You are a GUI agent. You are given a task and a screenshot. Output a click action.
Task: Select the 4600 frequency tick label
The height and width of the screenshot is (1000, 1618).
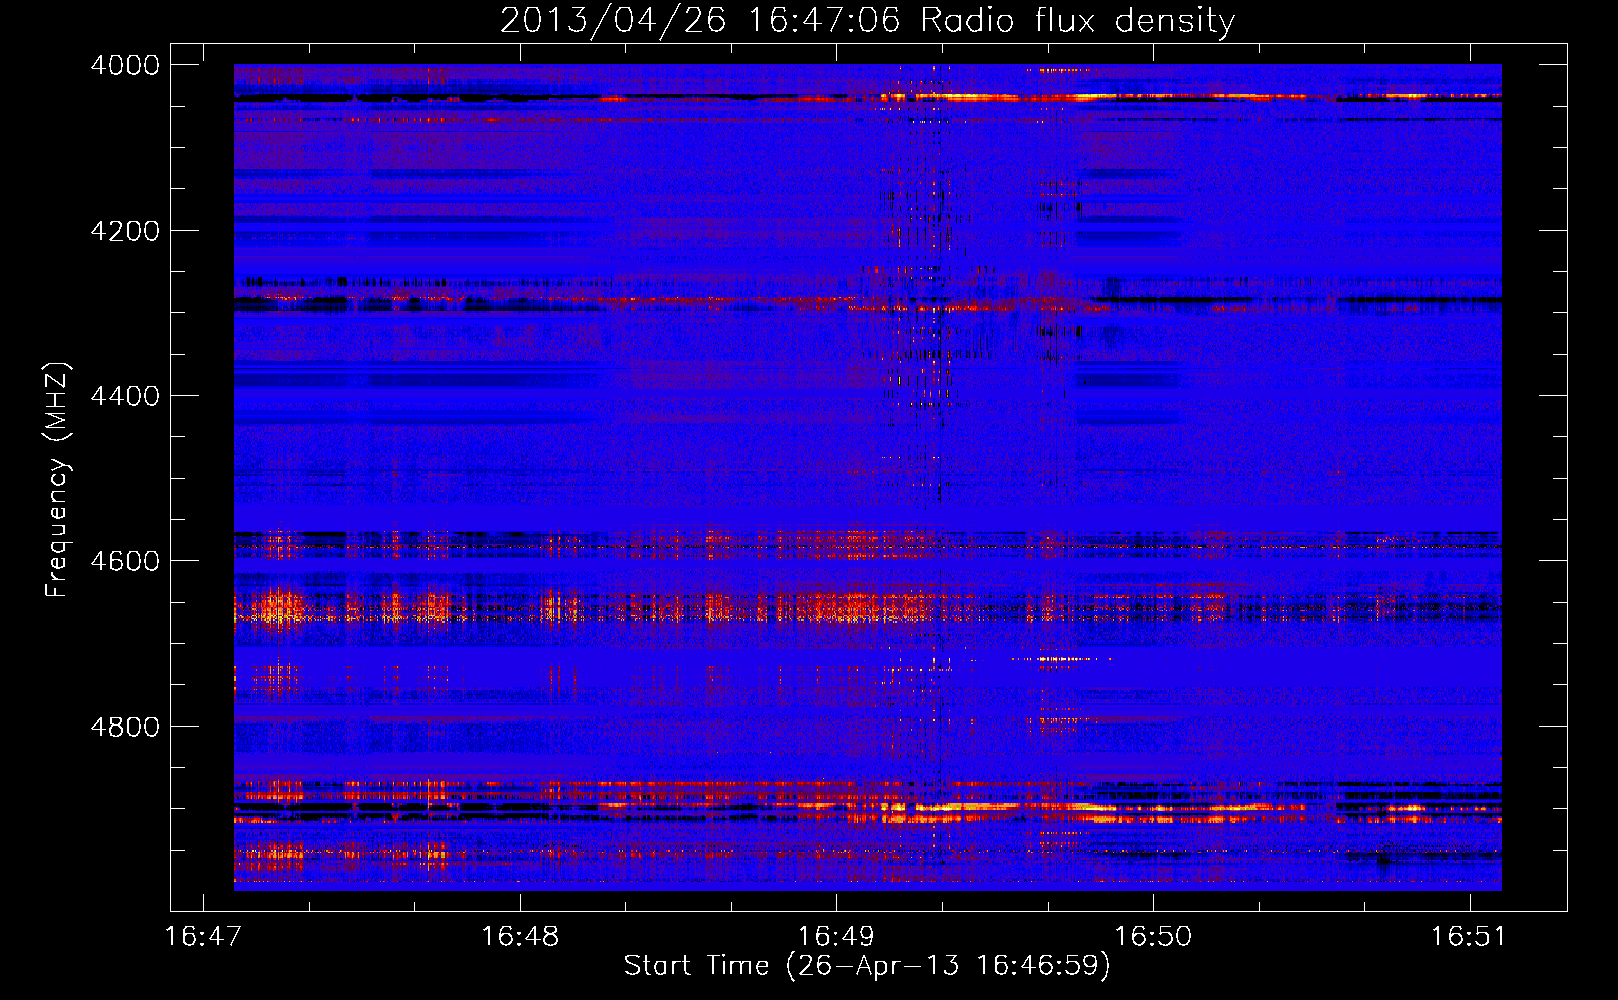click(125, 561)
